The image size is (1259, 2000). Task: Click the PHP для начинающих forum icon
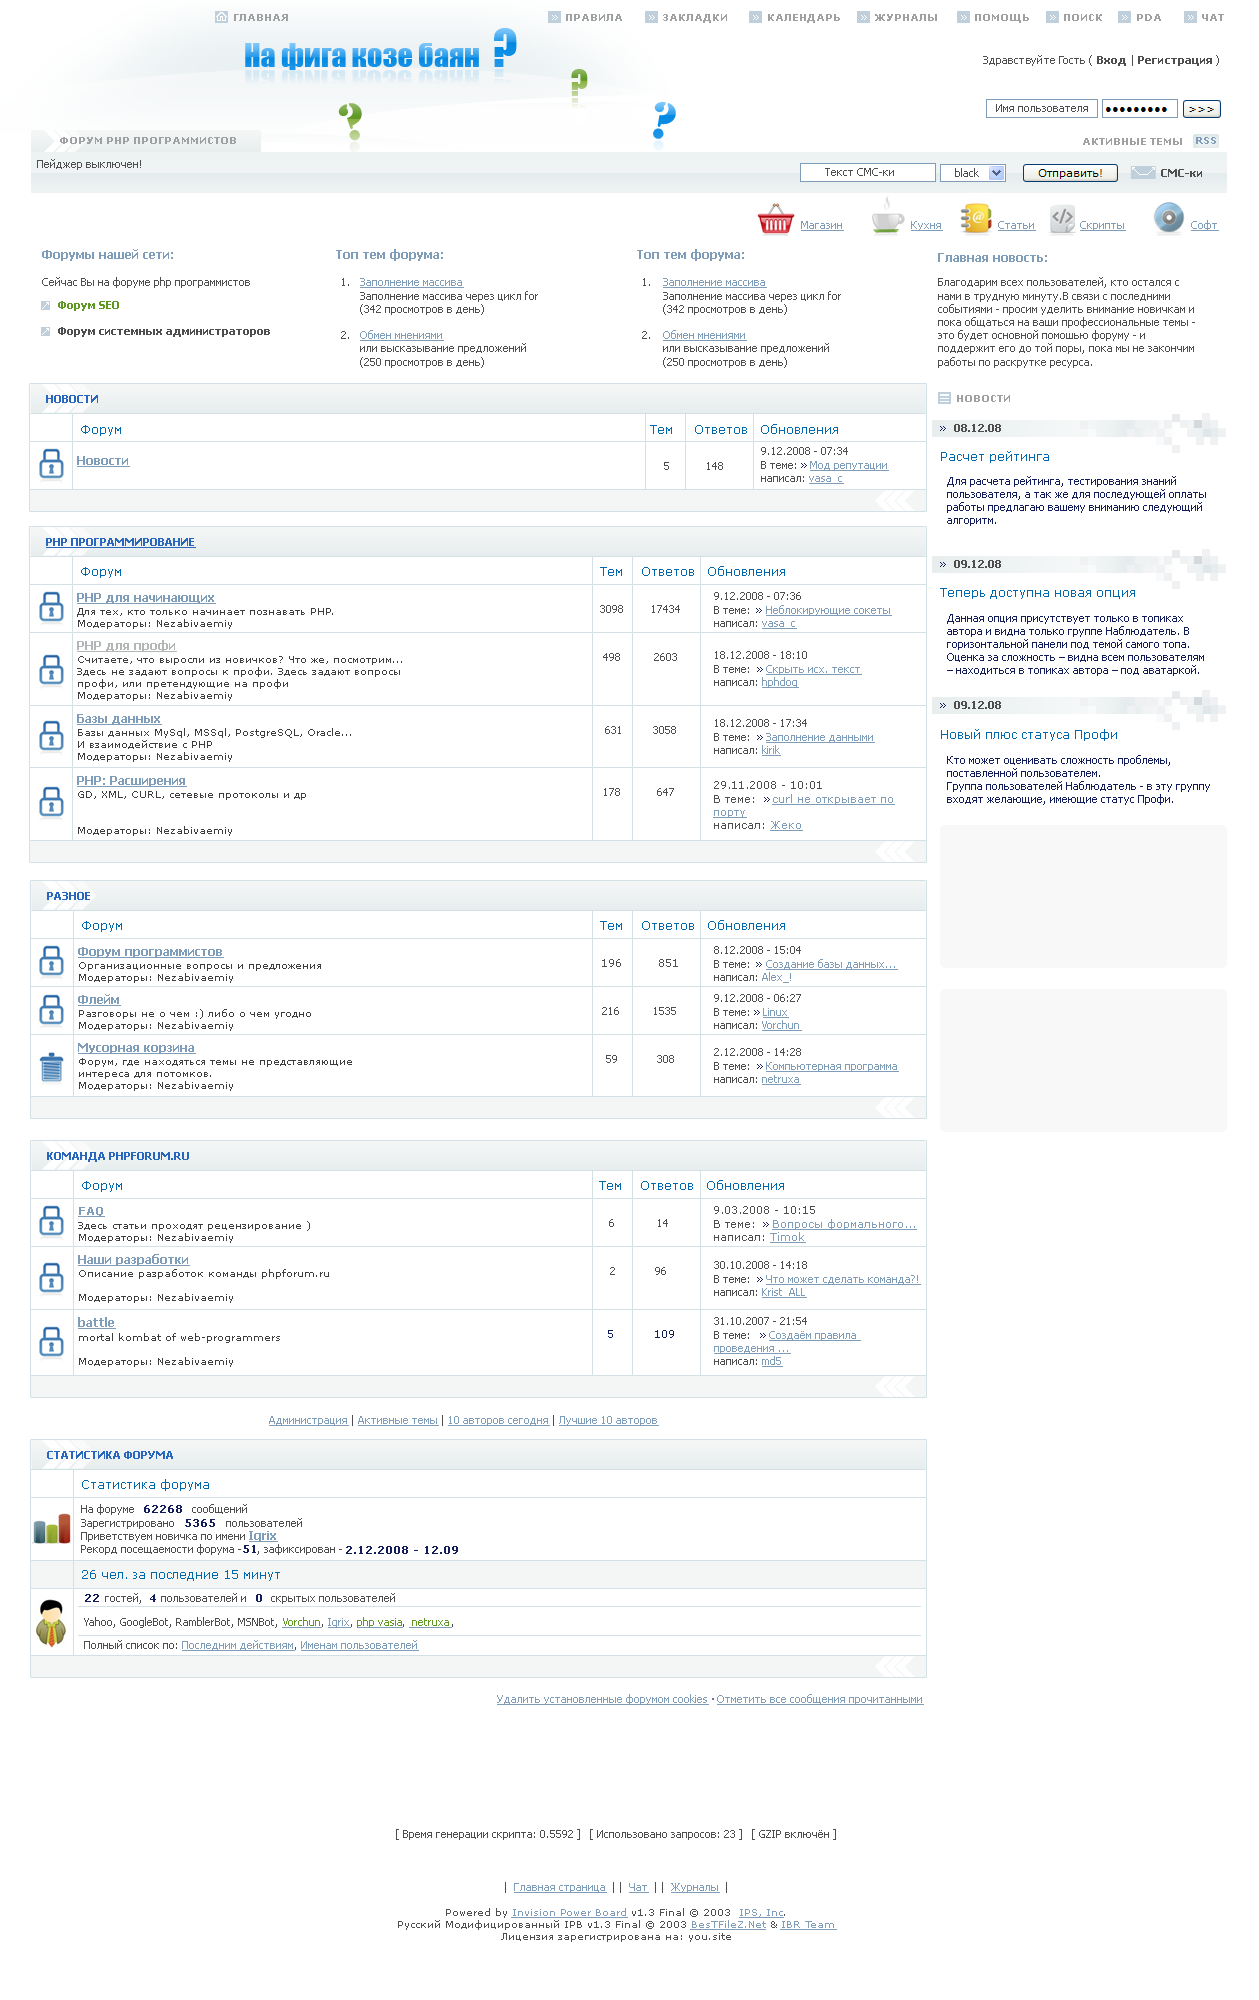pos(51,607)
